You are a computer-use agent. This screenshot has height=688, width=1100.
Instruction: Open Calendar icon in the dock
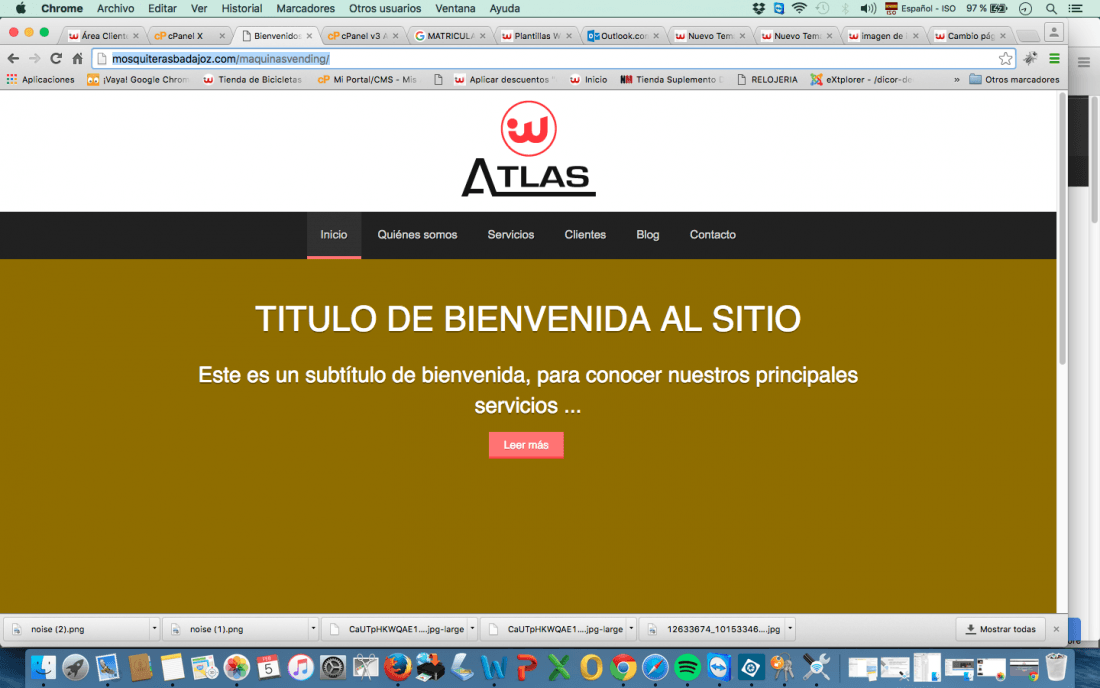click(269, 667)
